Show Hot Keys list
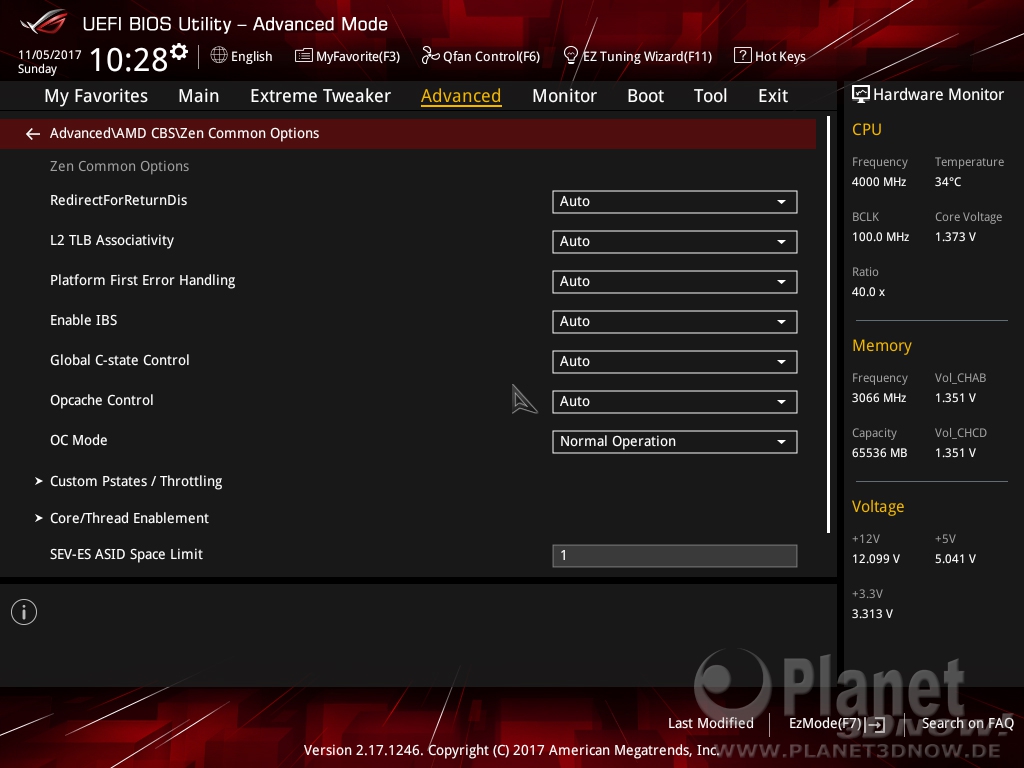1024x768 pixels. coord(770,56)
